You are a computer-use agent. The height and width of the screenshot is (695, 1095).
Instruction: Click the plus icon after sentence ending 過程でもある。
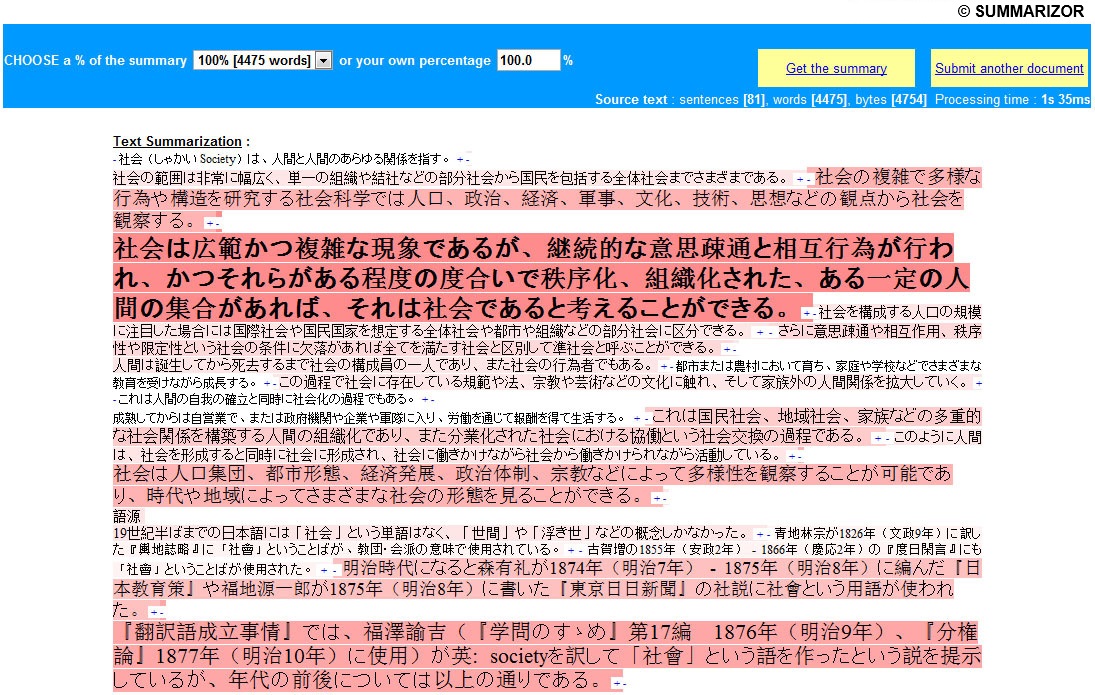(425, 400)
